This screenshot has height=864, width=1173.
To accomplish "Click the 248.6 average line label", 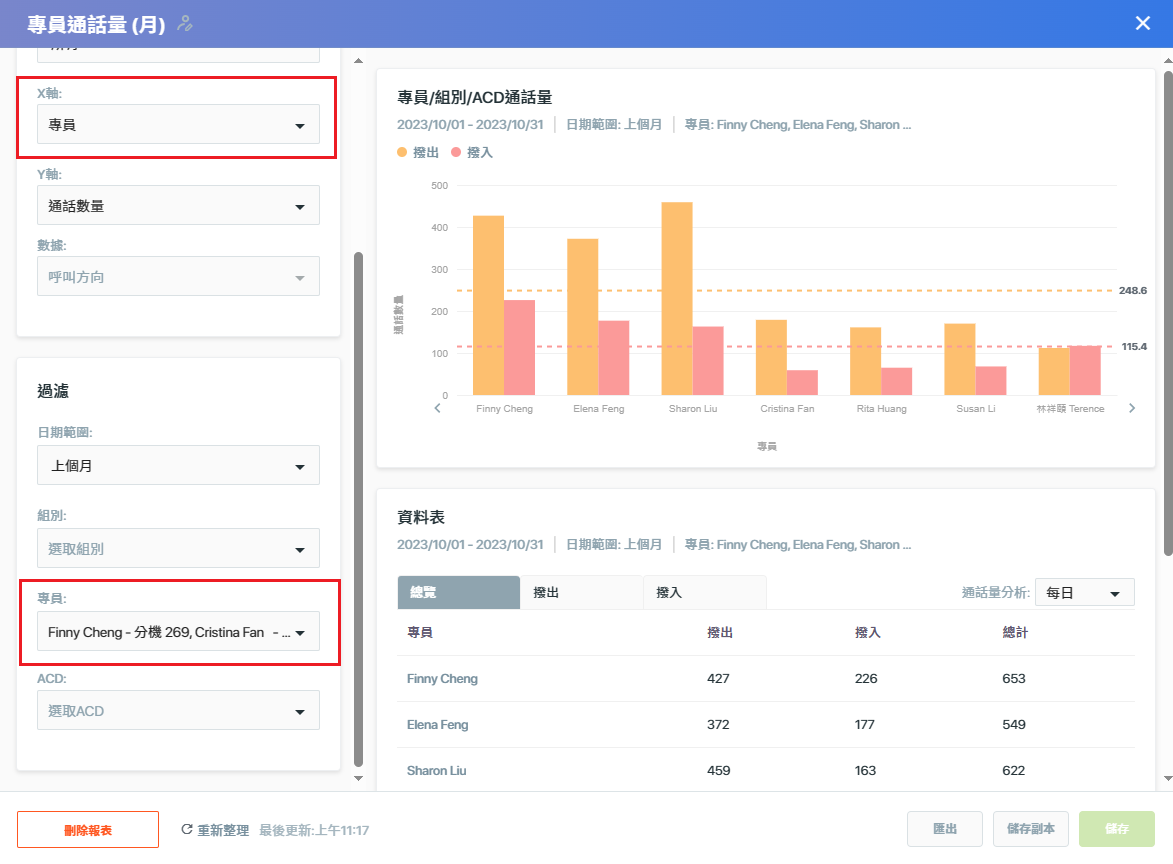I will tap(1133, 290).
